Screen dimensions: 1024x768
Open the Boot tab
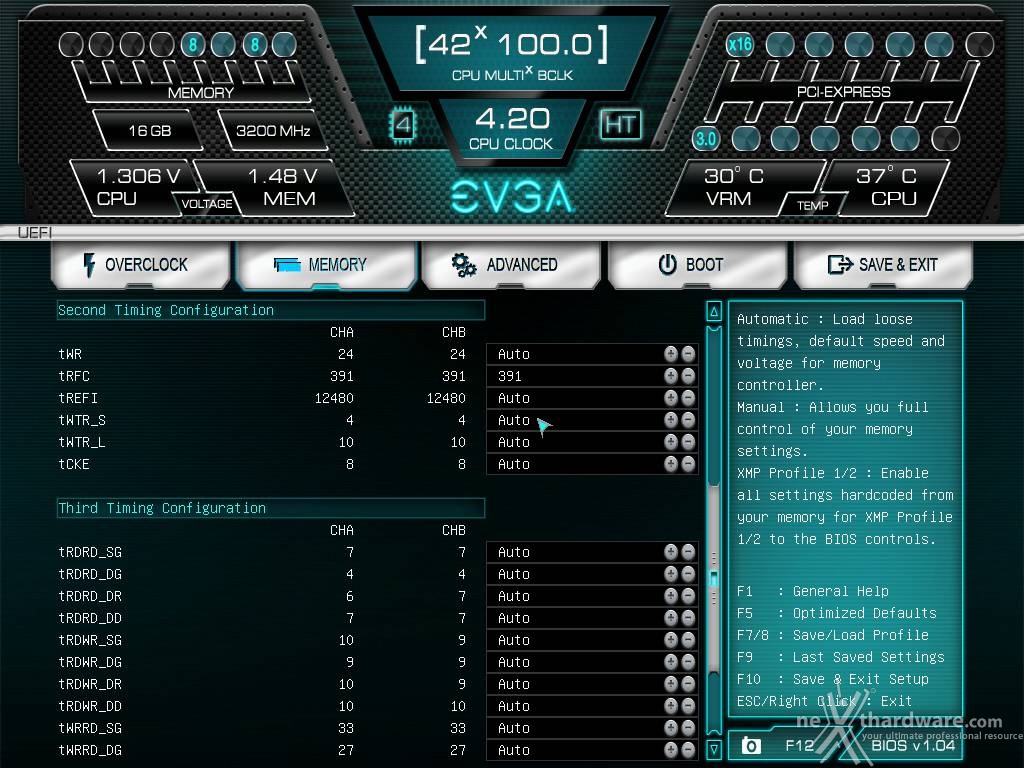pos(697,264)
